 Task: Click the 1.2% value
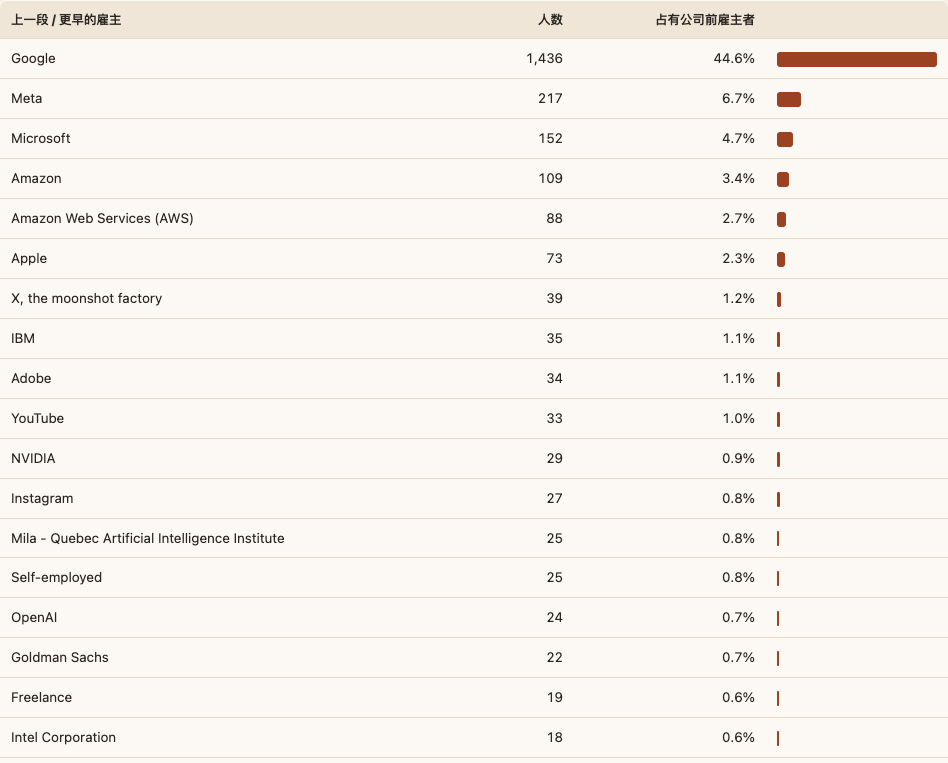738,298
